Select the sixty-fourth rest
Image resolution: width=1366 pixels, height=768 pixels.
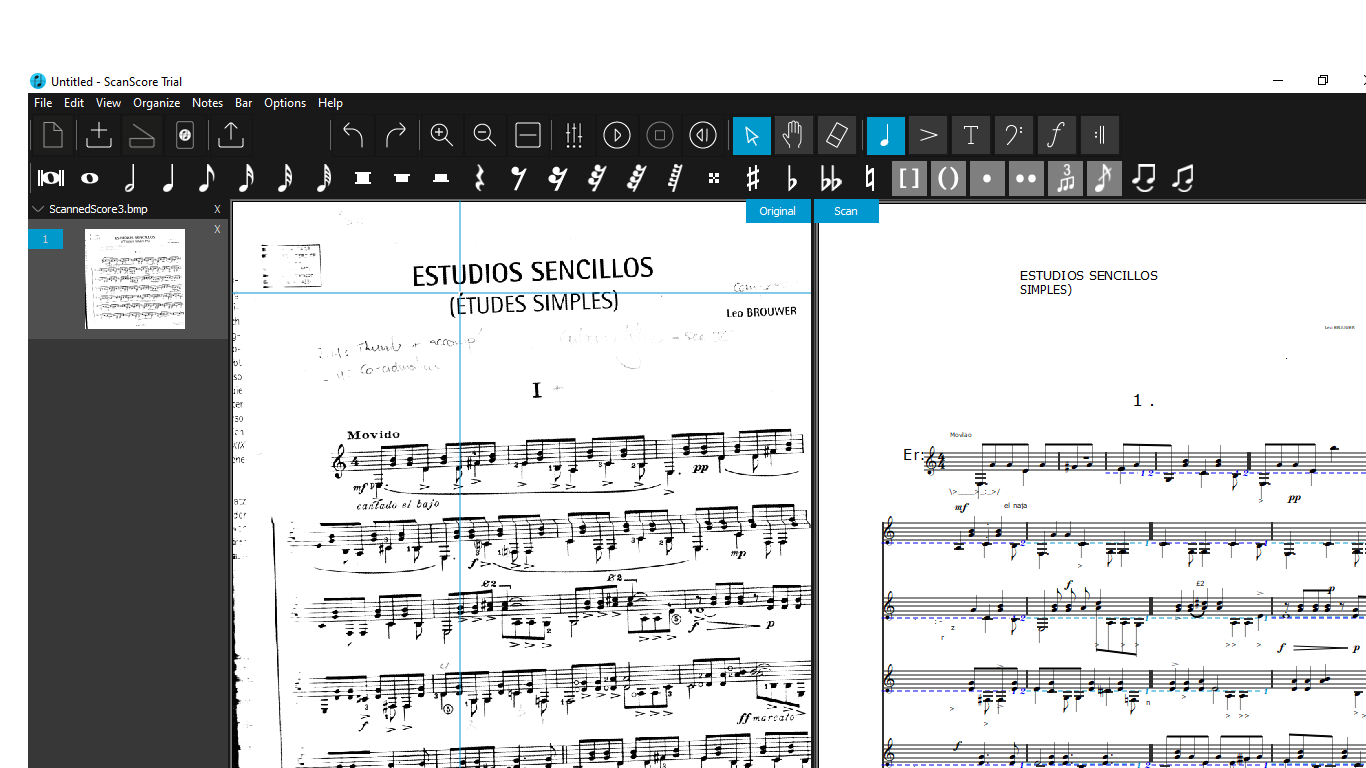(636, 178)
